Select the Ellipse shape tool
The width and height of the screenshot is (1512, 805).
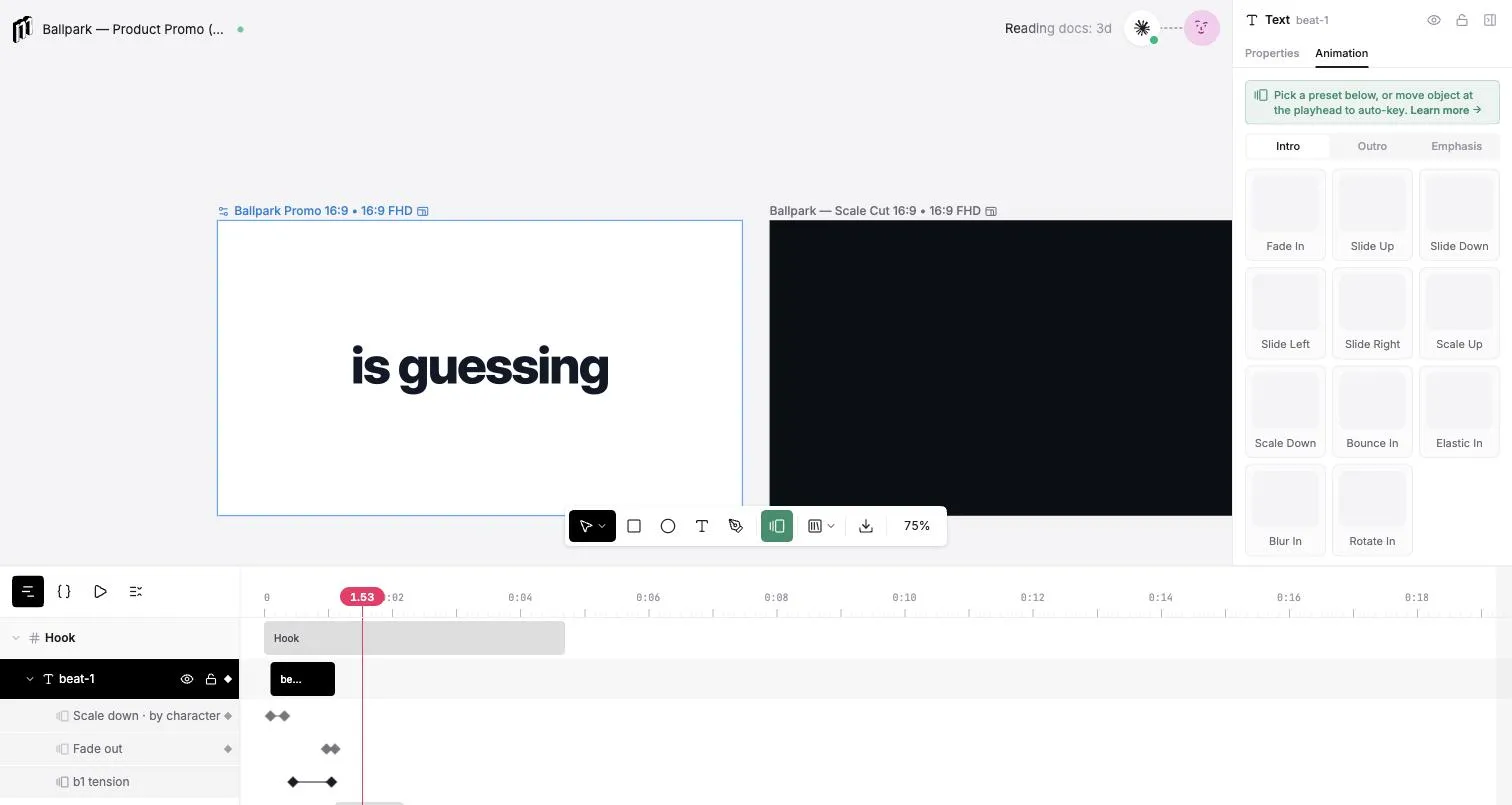(668, 526)
